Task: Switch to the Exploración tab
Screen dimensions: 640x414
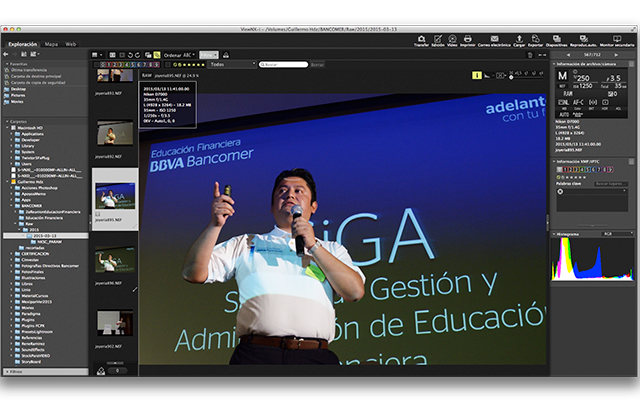Action: tap(22, 44)
